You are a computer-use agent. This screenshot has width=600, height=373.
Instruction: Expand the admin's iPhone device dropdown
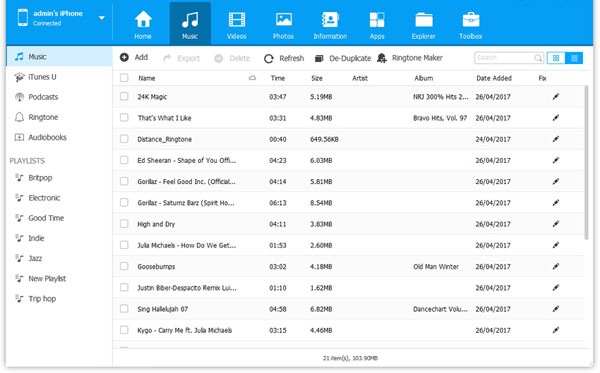[102, 18]
